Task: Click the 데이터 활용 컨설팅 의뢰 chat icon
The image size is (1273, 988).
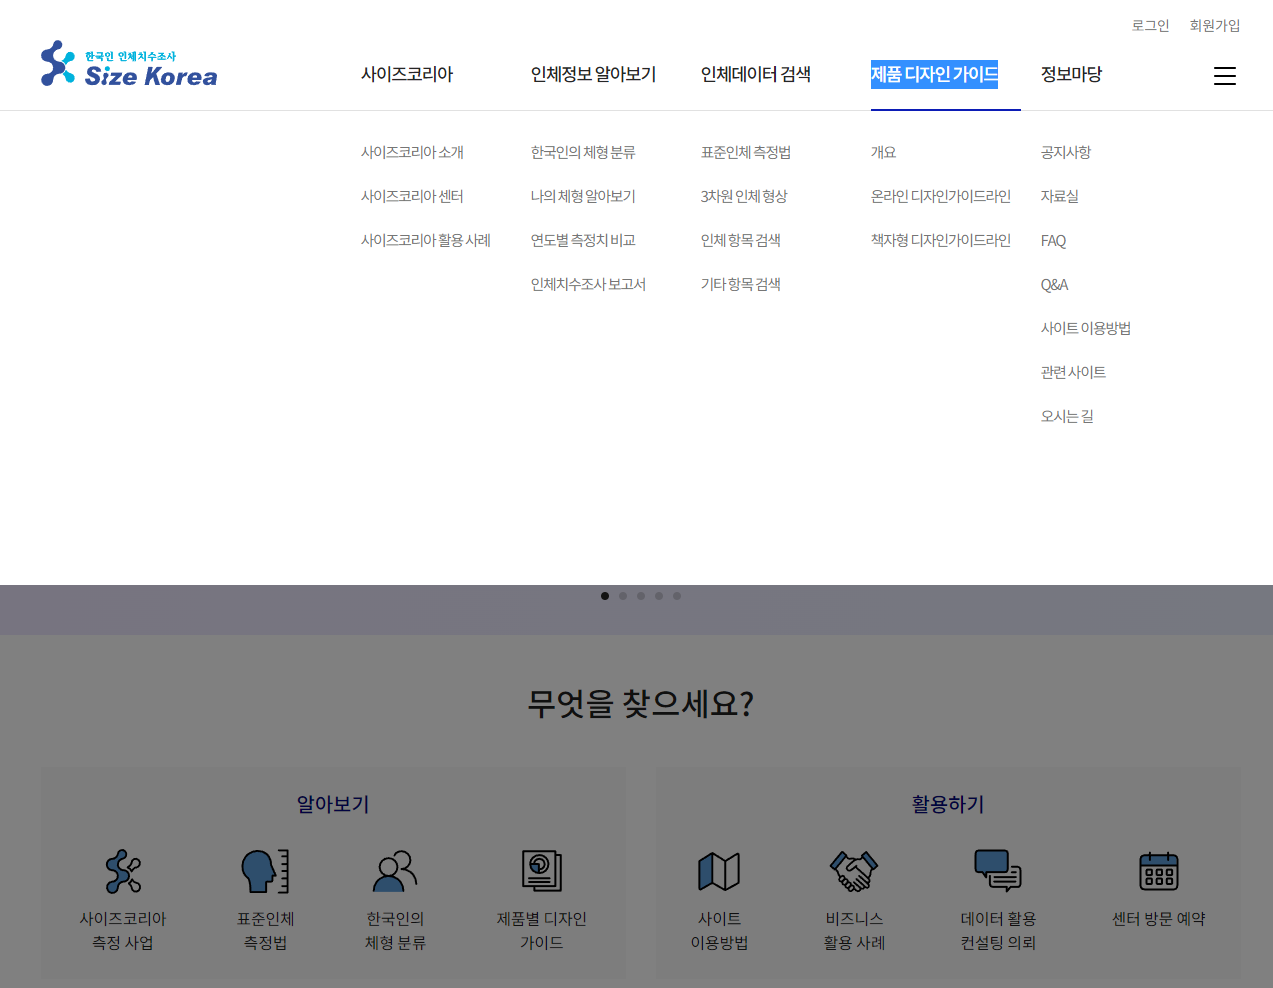Action: (998, 871)
